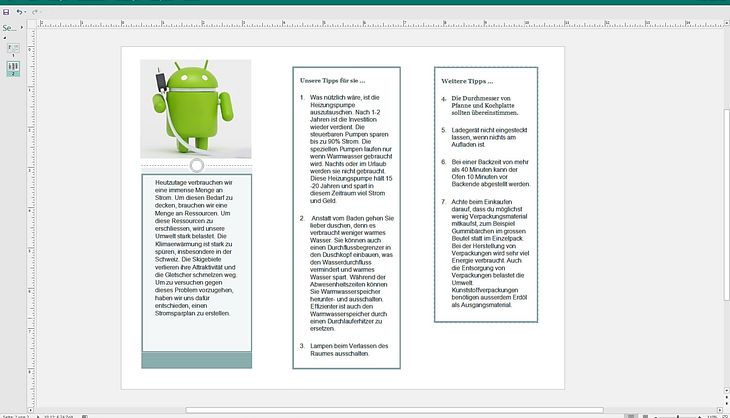Click the vertical scrollbar down arrow
730x418 pixels.
726,391
